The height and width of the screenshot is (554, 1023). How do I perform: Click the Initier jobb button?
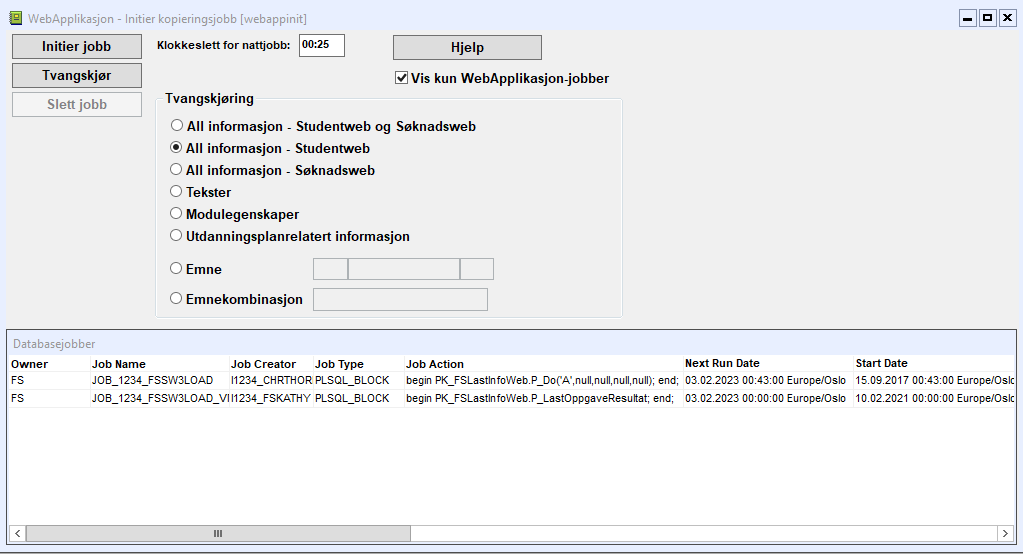pyautogui.click(x=76, y=46)
